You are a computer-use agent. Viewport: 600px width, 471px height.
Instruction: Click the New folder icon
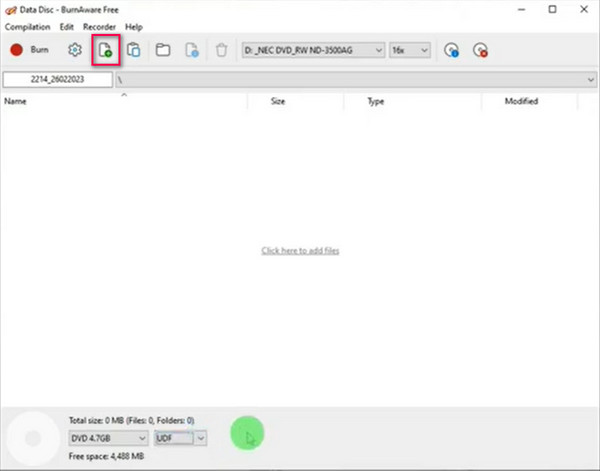[163, 50]
